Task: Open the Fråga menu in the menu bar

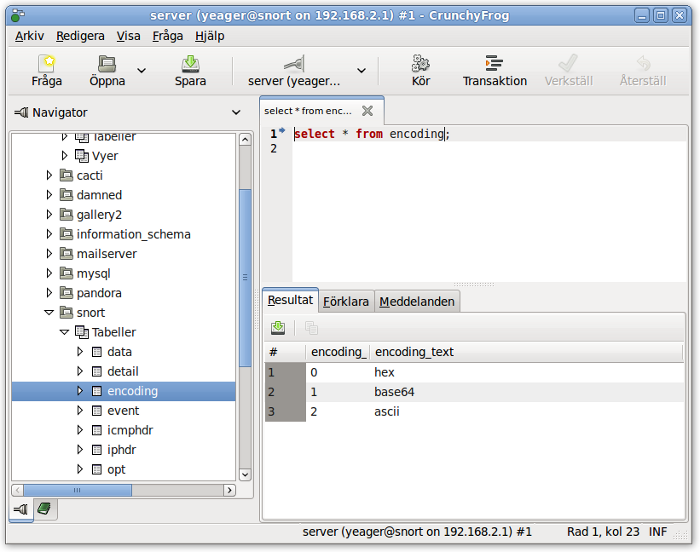Action: click(x=168, y=36)
